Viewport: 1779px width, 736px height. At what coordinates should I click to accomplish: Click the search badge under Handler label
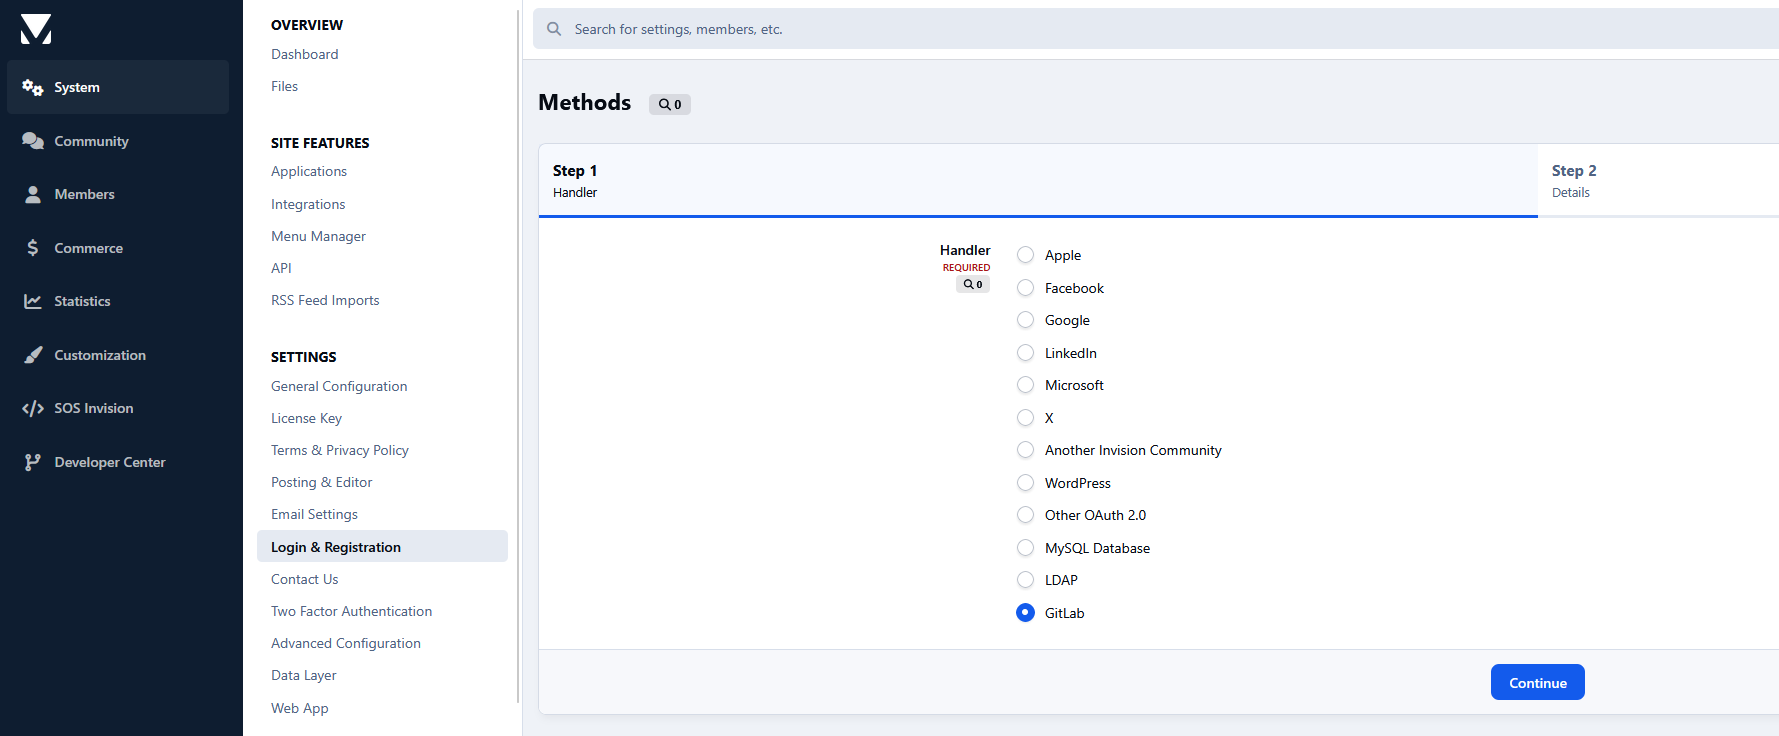click(x=973, y=284)
